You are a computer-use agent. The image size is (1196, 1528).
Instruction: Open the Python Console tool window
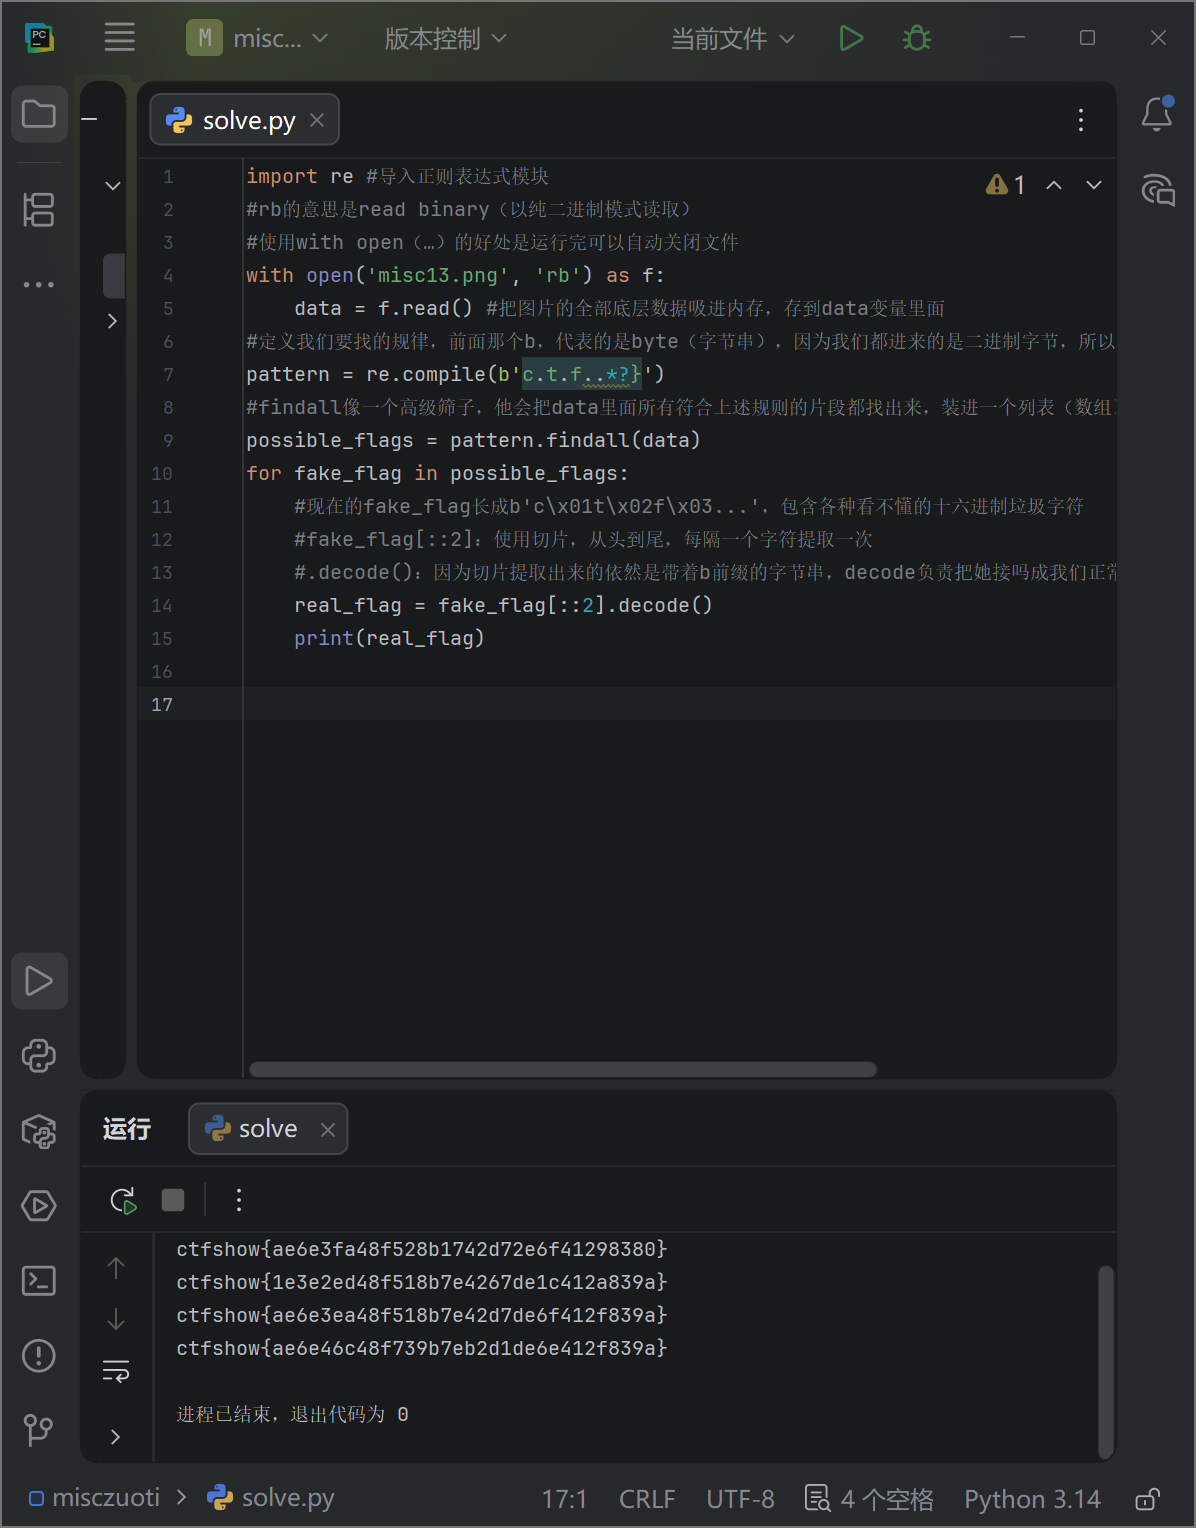[39, 1056]
